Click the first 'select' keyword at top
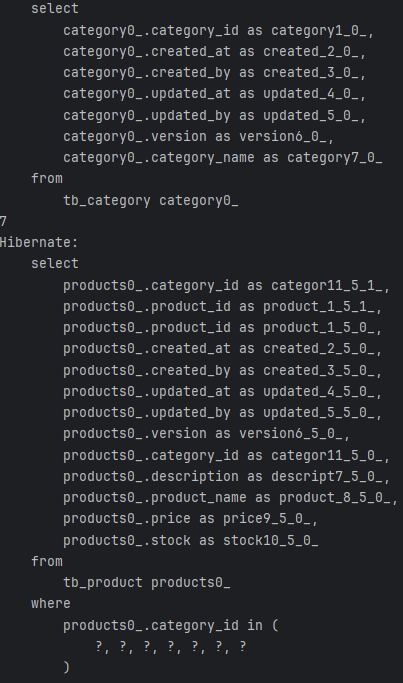The image size is (403, 683). click(55, 9)
